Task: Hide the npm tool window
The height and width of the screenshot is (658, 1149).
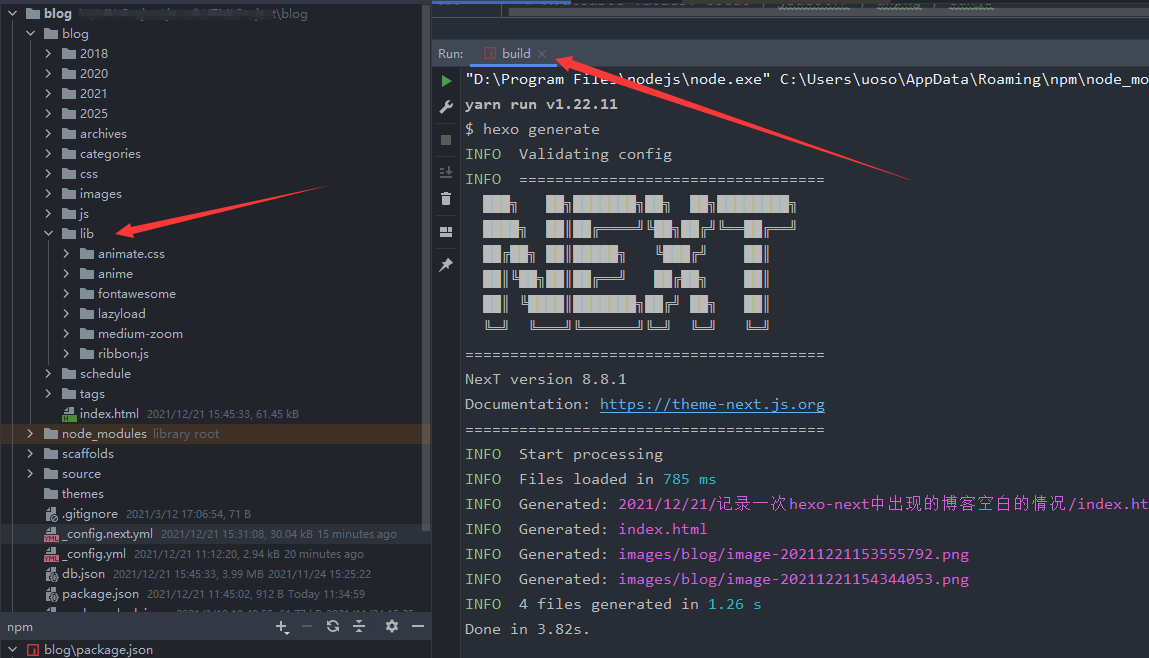Action: click(x=418, y=626)
